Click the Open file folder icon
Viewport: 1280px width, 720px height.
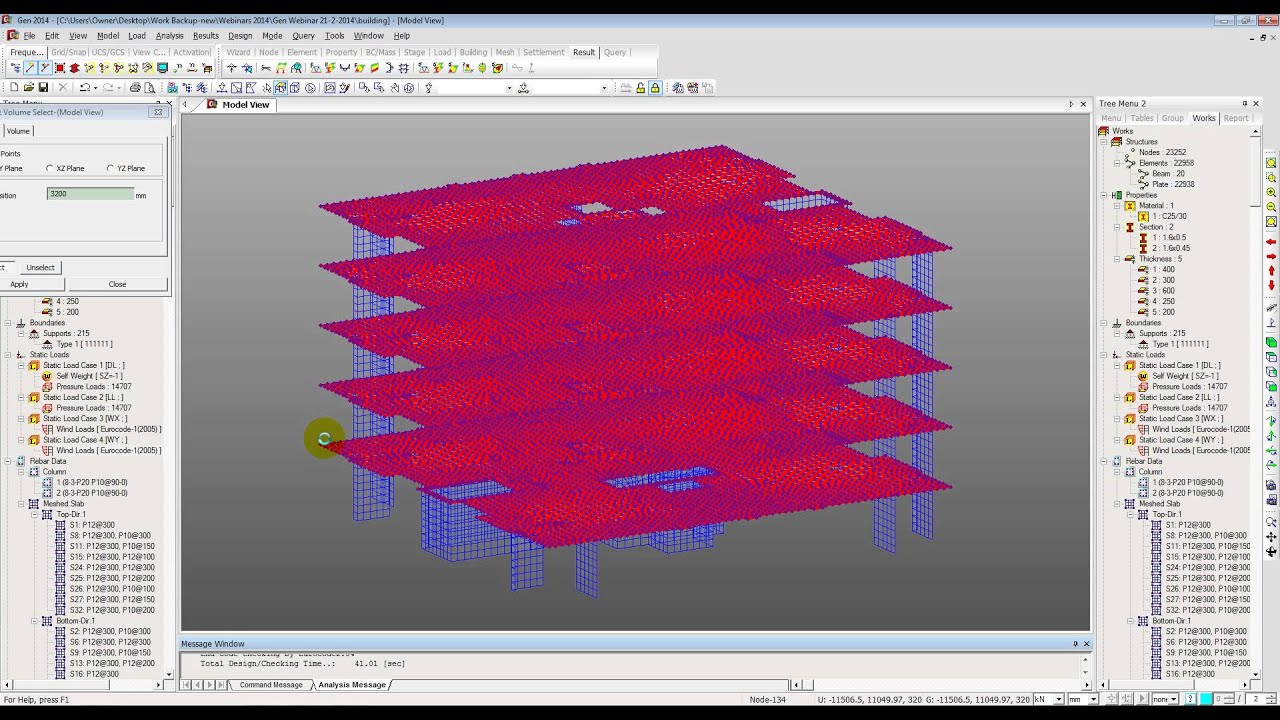[29, 88]
